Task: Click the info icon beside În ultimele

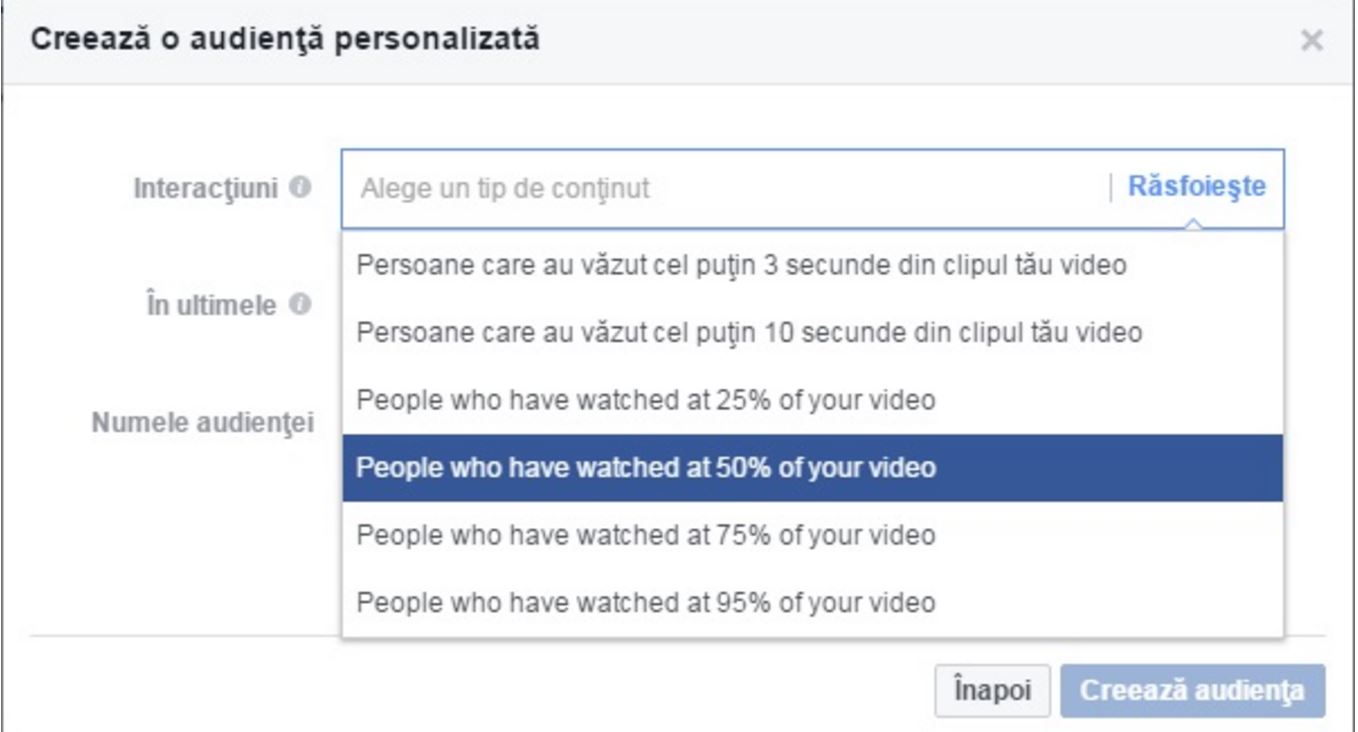Action: click(x=298, y=304)
